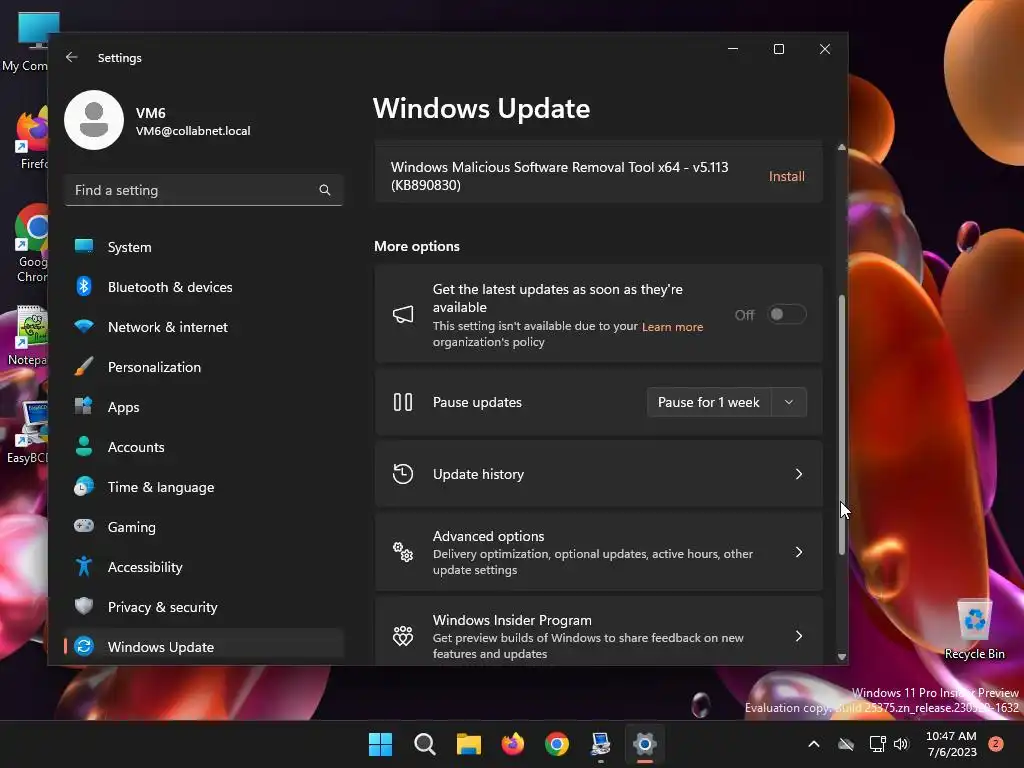Open File Explorer from the taskbar
Image resolution: width=1024 pixels, height=768 pixels.
coord(469,744)
